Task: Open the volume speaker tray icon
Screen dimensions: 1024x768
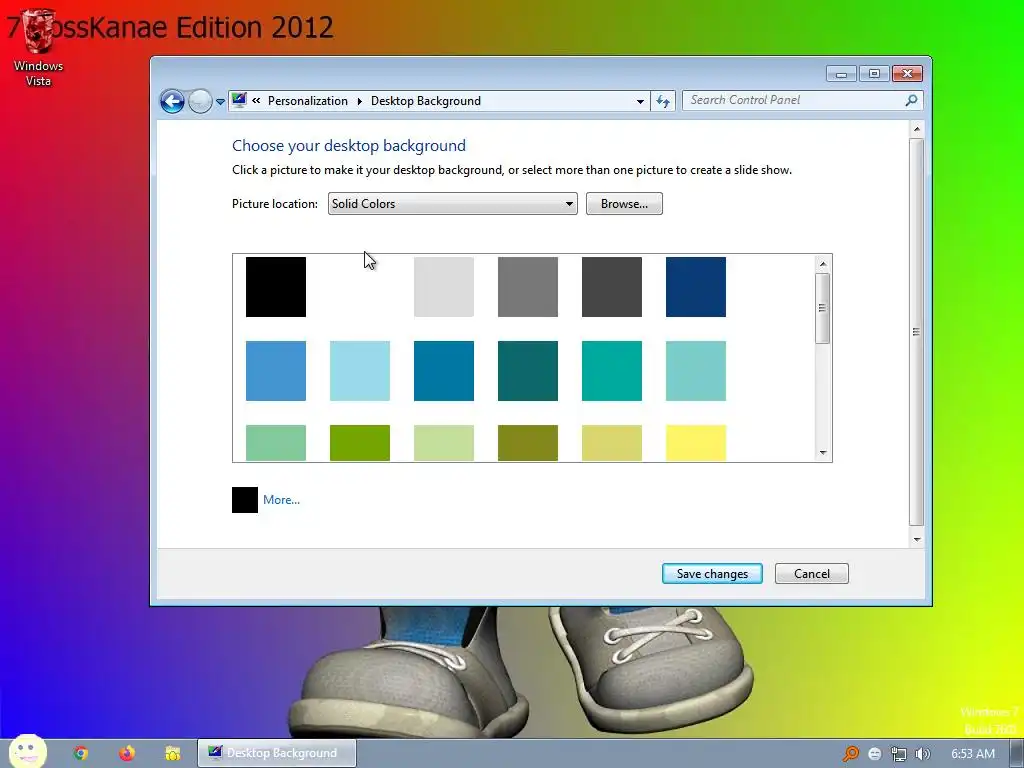Action: pos(922,754)
